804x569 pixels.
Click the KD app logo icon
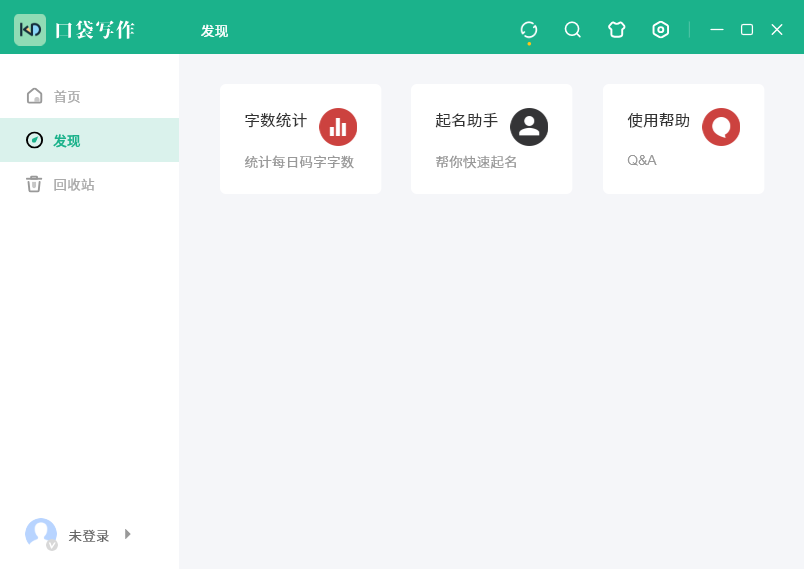[30, 30]
